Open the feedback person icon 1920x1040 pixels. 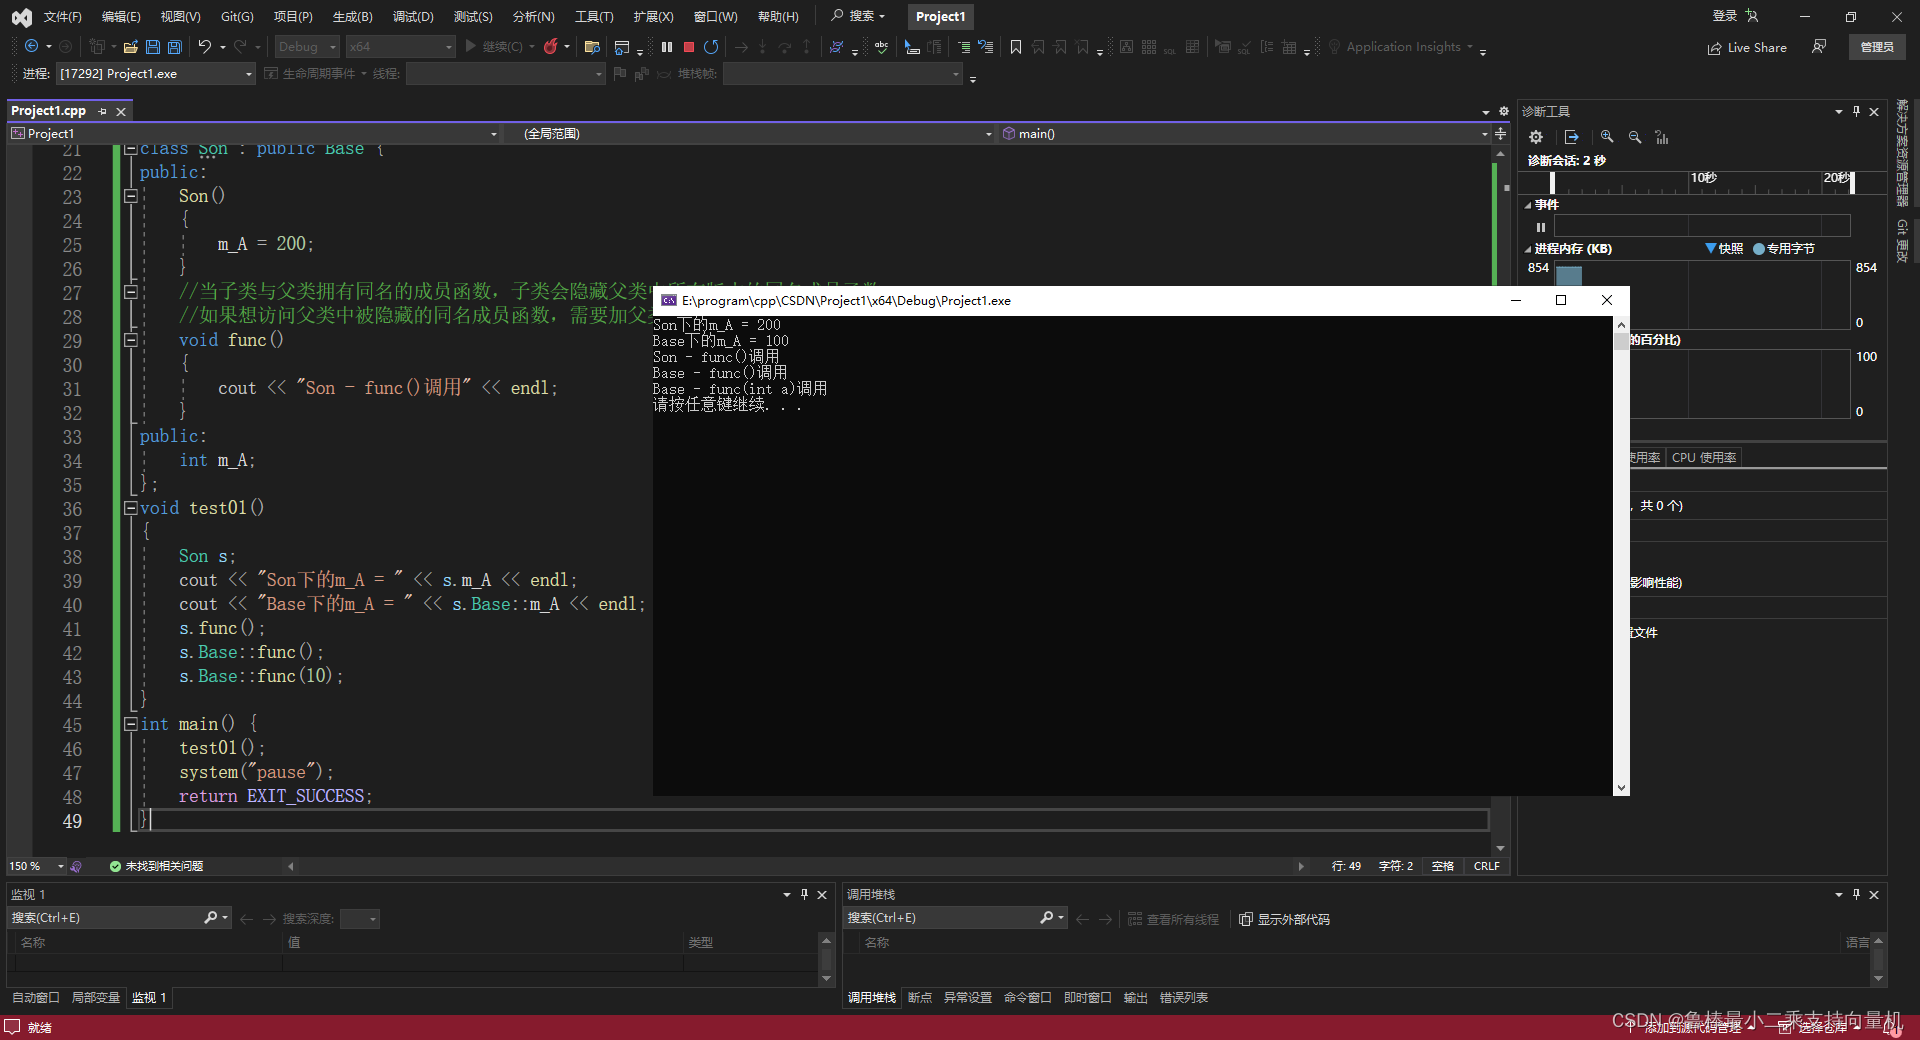pyautogui.click(x=1819, y=47)
